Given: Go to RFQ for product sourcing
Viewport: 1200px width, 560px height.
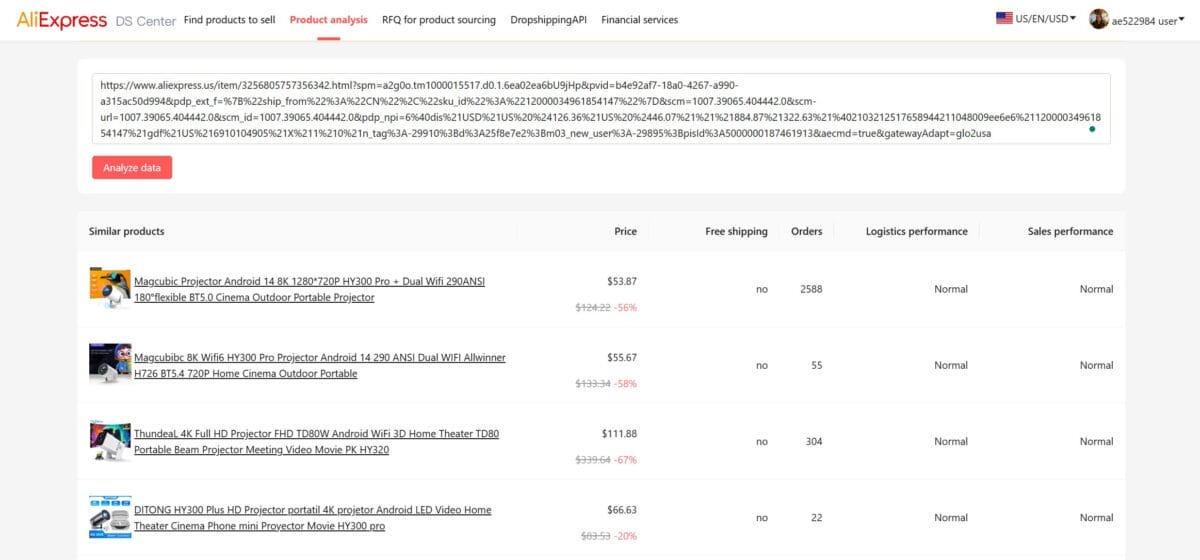Looking at the screenshot, I should 438,19.
